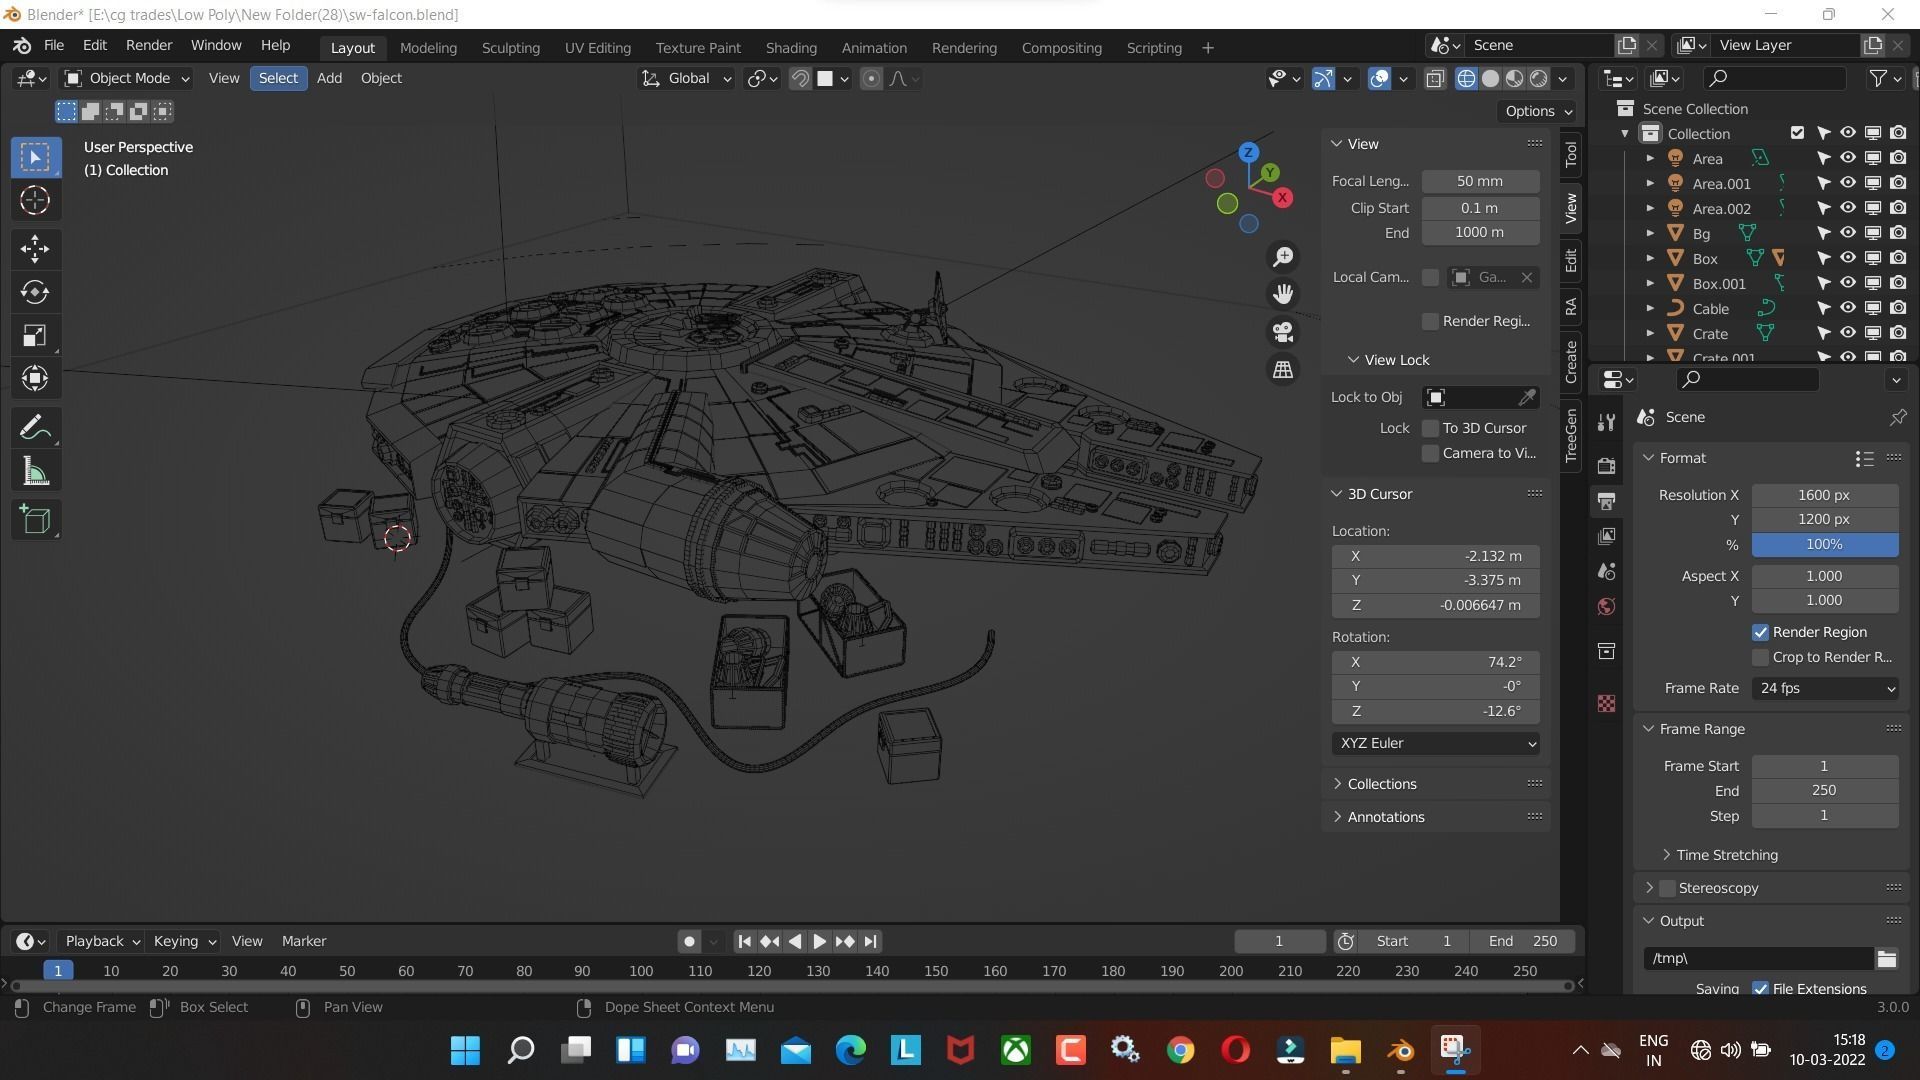
Task: Switch to the Modeling workspace tab
Action: 428,47
